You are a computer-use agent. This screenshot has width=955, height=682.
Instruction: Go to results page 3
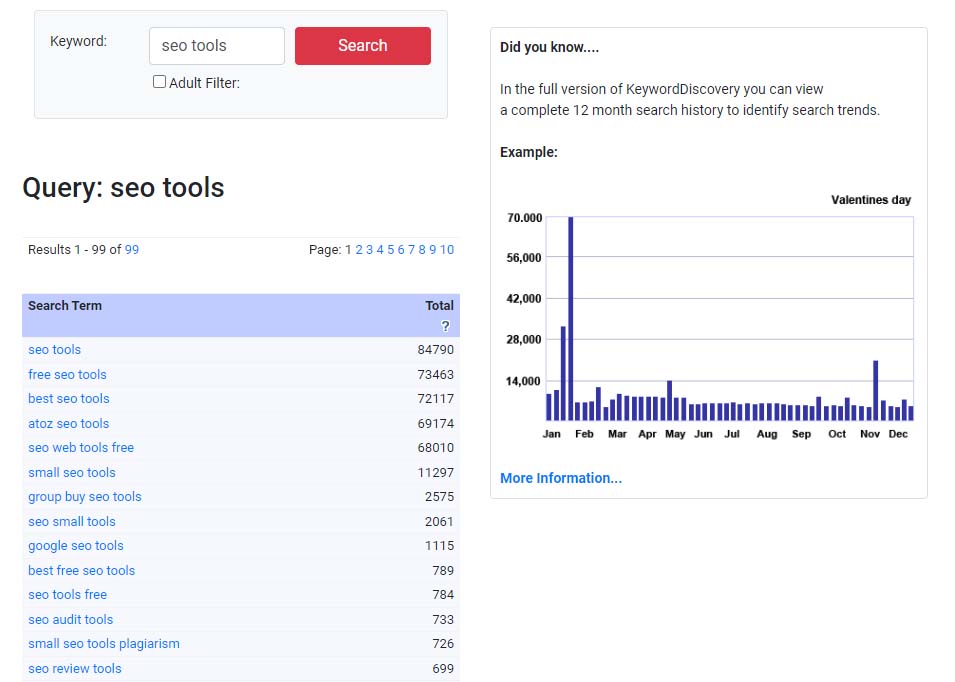pyautogui.click(x=369, y=250)
